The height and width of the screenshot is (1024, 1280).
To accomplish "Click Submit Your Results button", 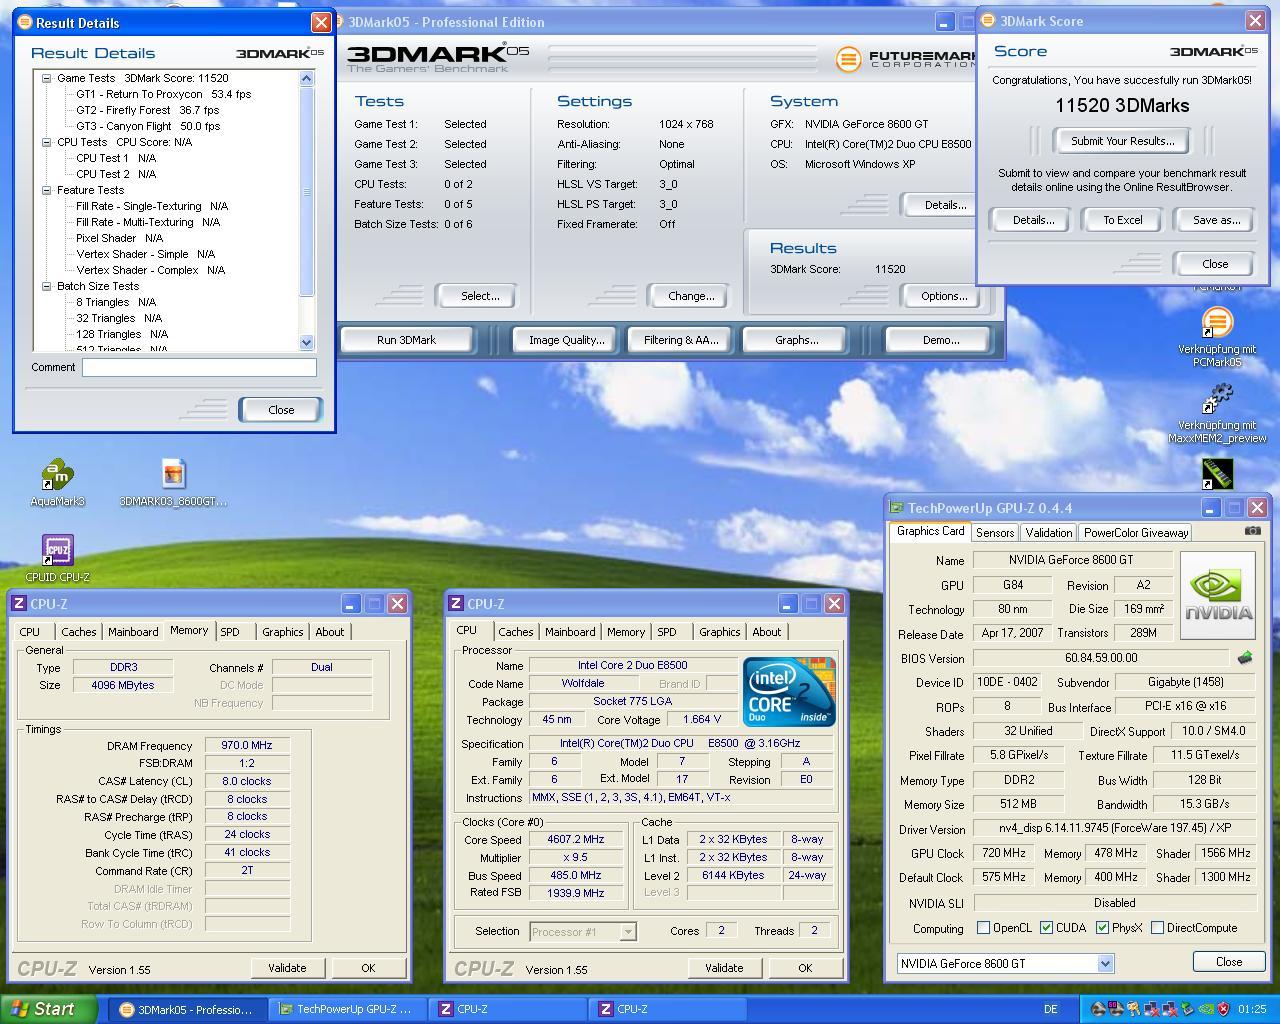I will 1122,141.
